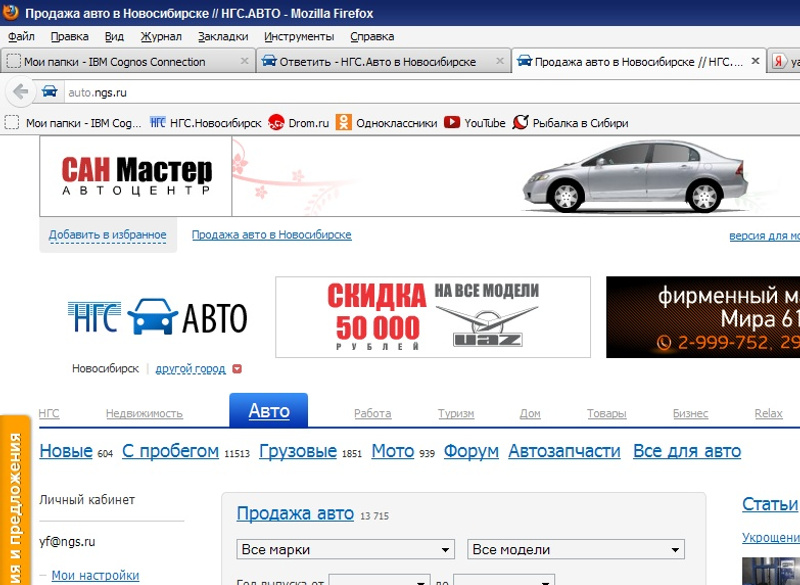Open the Инструменты menu
This screenshot has width=800, height=585.
click(299, 36)
